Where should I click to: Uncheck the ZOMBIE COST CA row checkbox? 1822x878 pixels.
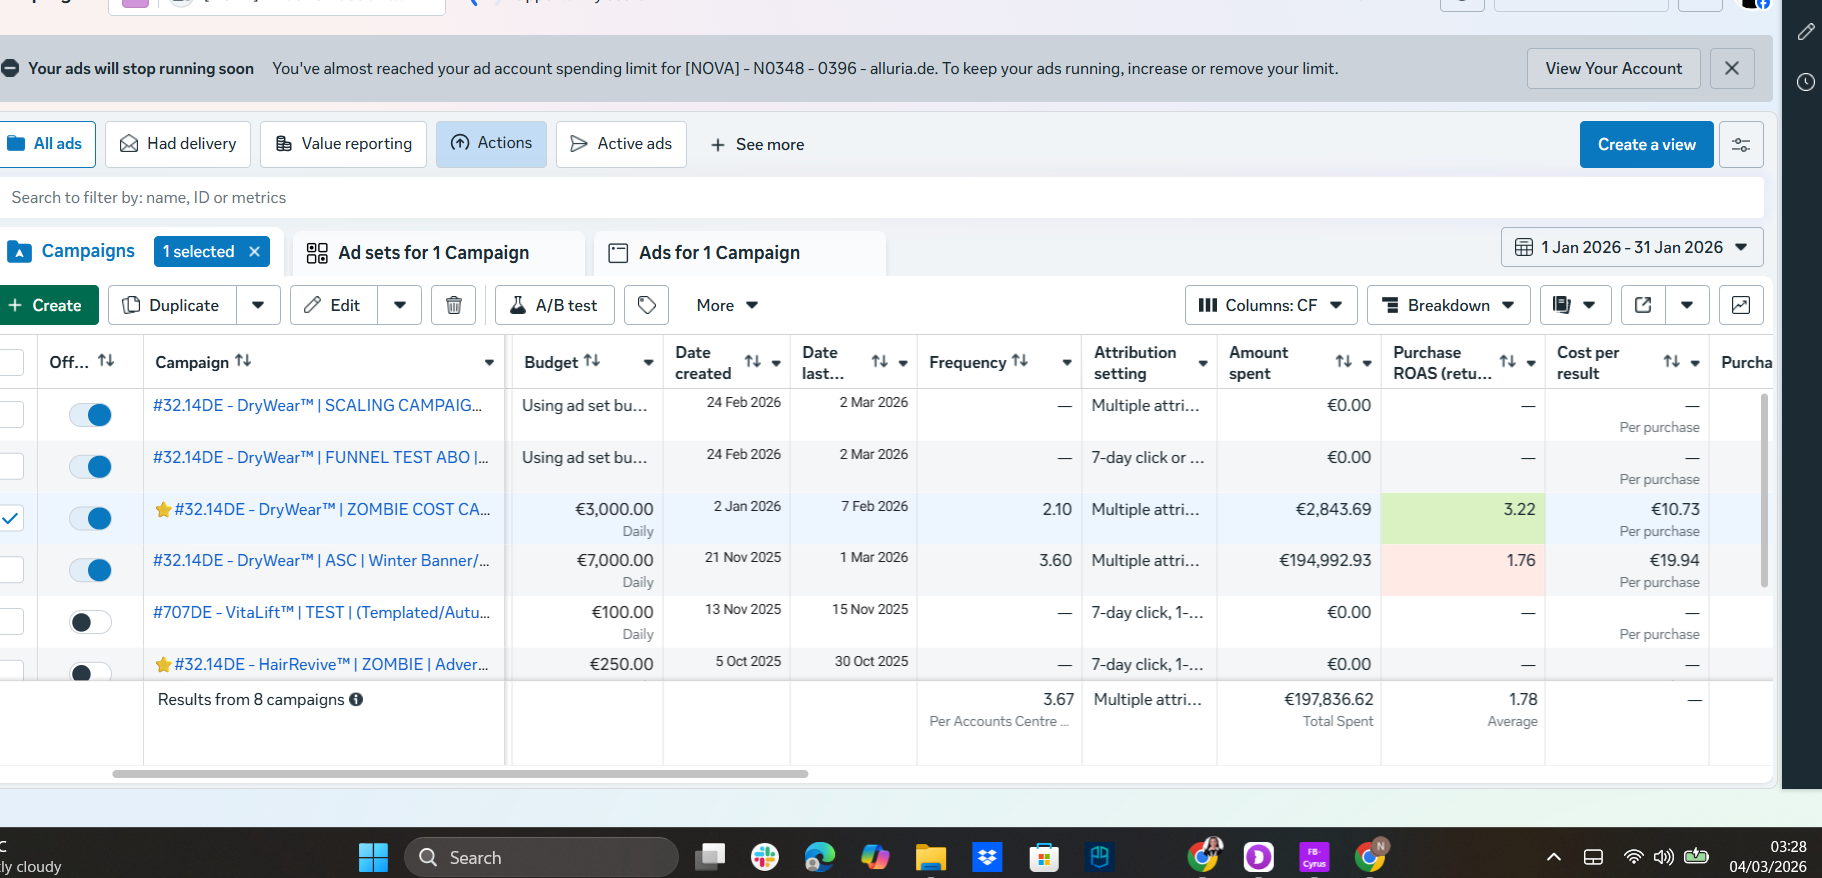[x=10, y=518]
